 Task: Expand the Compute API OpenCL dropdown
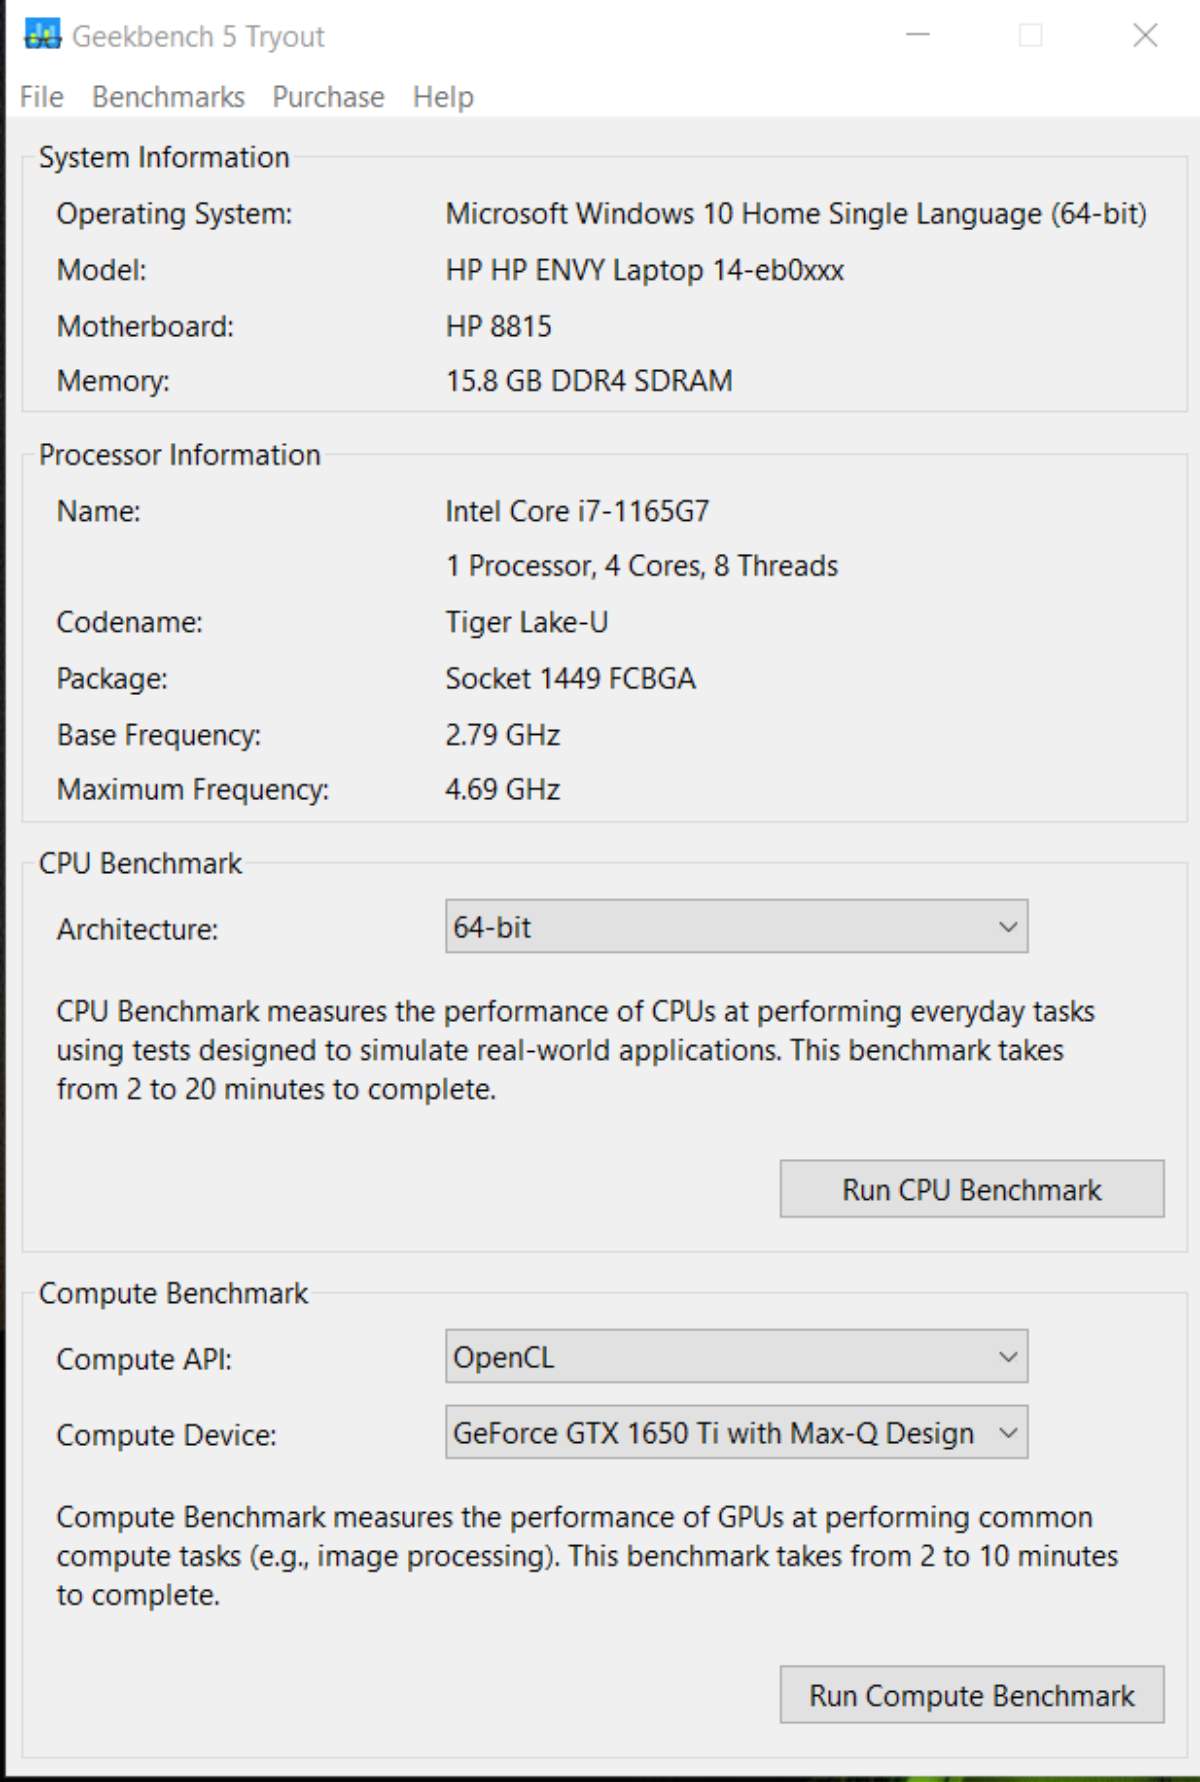(x=736, y=1357)
